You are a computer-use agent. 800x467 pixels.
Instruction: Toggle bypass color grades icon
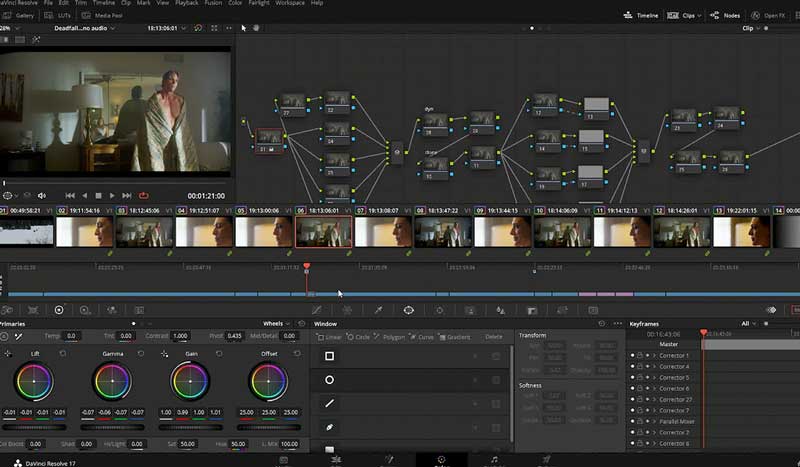[198, 28]
